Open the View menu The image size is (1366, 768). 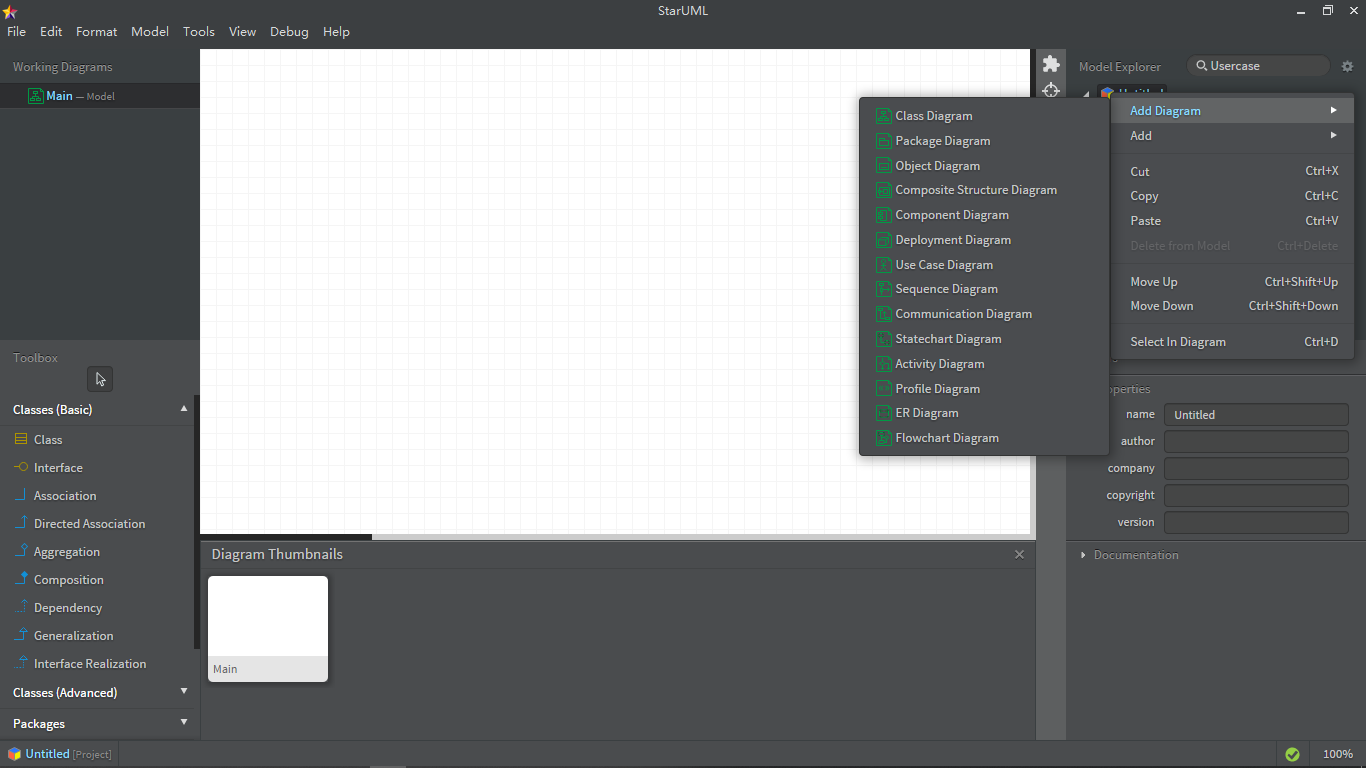(x=243, y=32)
